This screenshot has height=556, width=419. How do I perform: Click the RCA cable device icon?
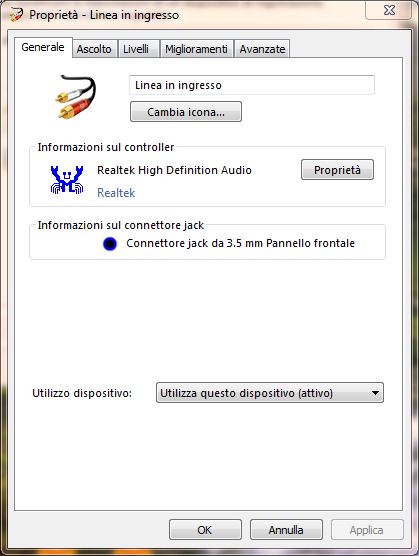point(75,96)
